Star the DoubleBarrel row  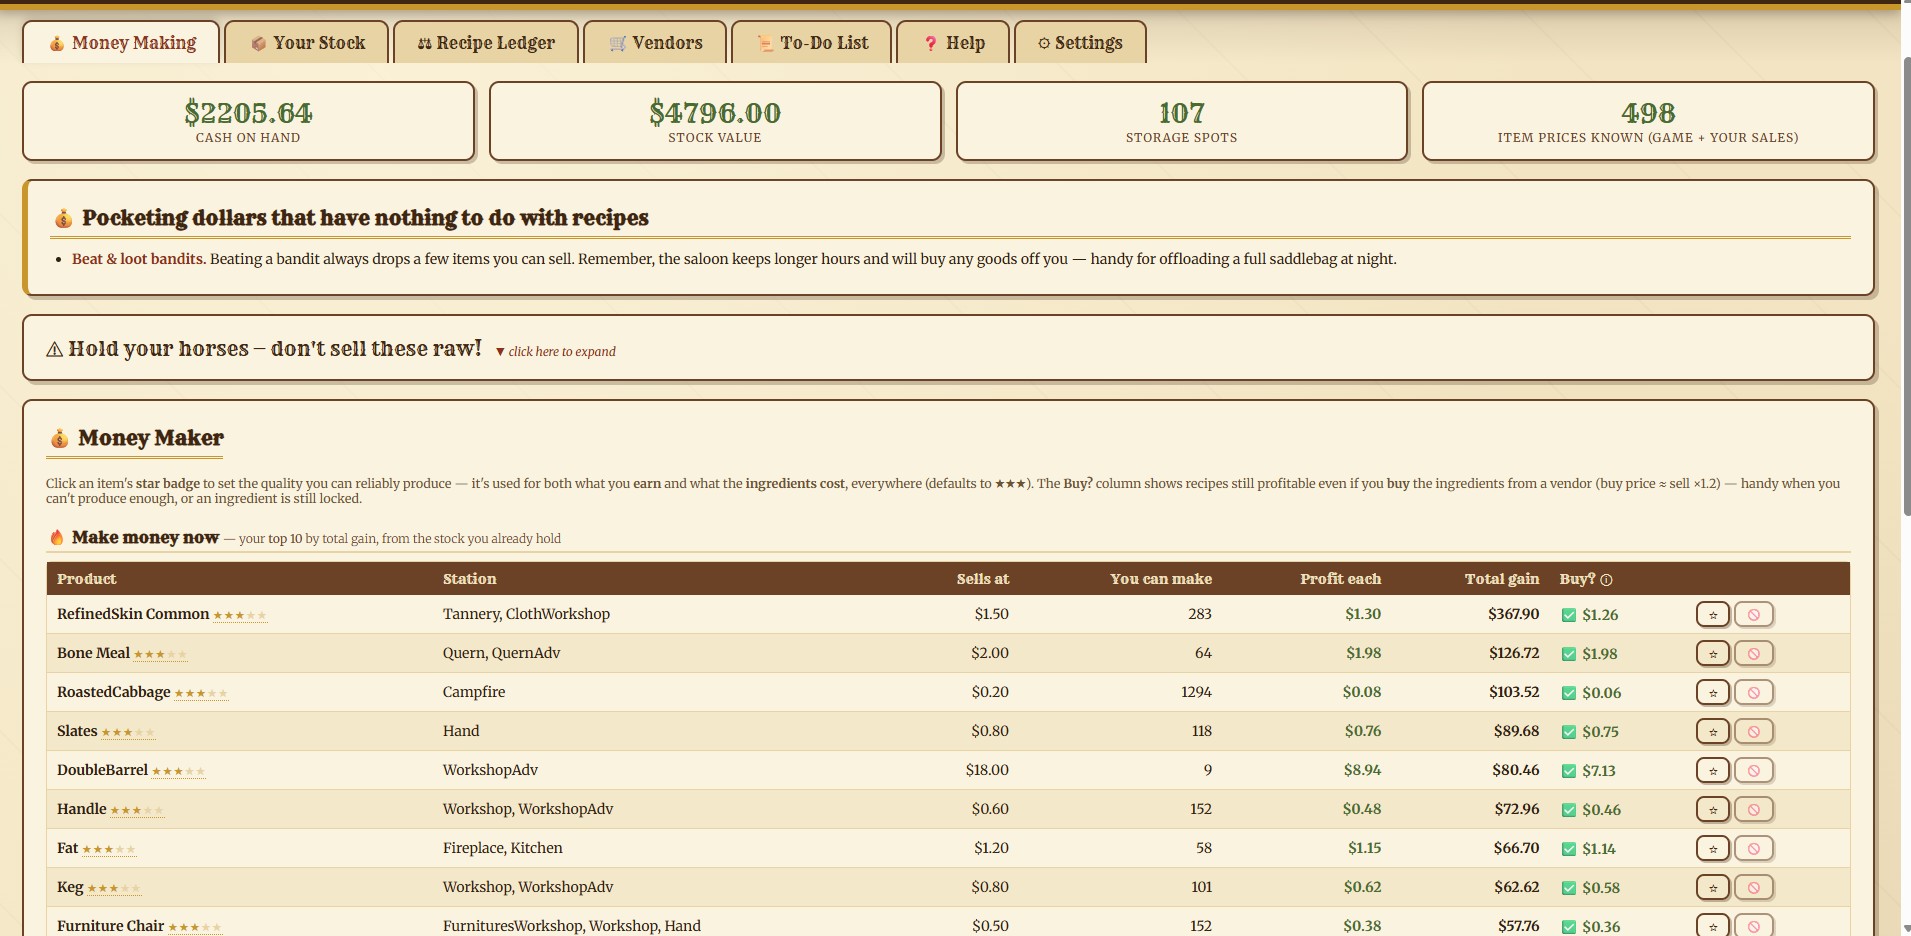[1713, 770]
